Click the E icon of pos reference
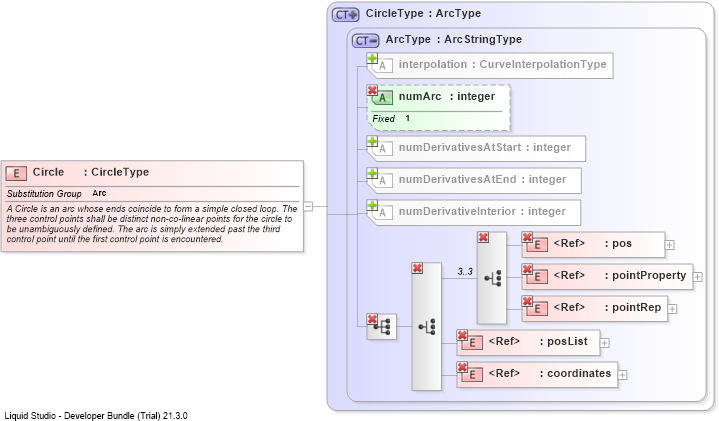719x421 pixels. click(537, 245)
